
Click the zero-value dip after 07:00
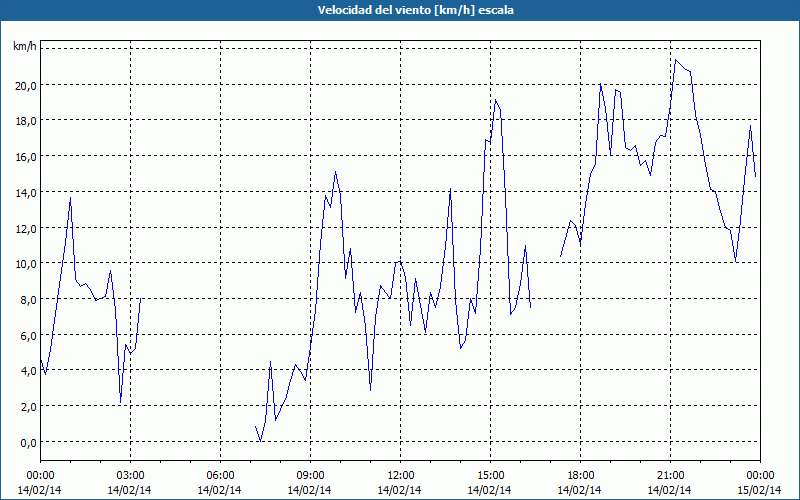pyautogui.click(x=261, y=441)
